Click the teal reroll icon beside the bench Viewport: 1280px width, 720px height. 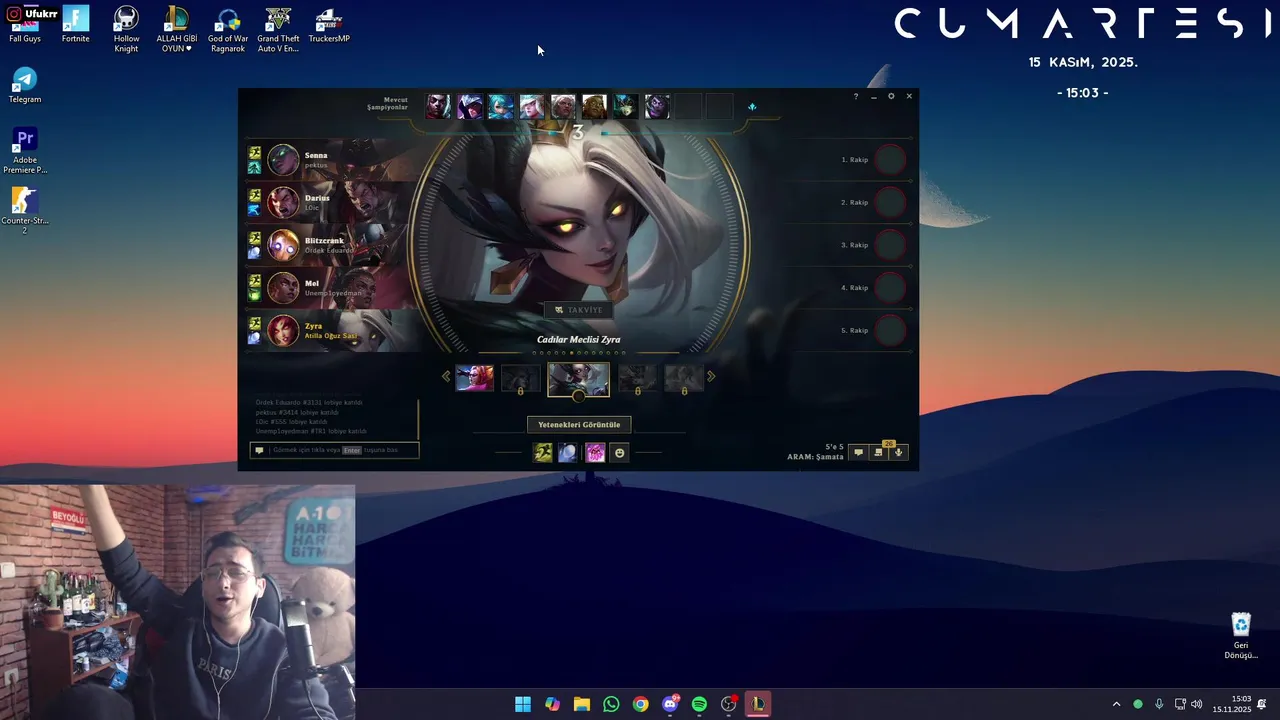click(x=752, y=107)
